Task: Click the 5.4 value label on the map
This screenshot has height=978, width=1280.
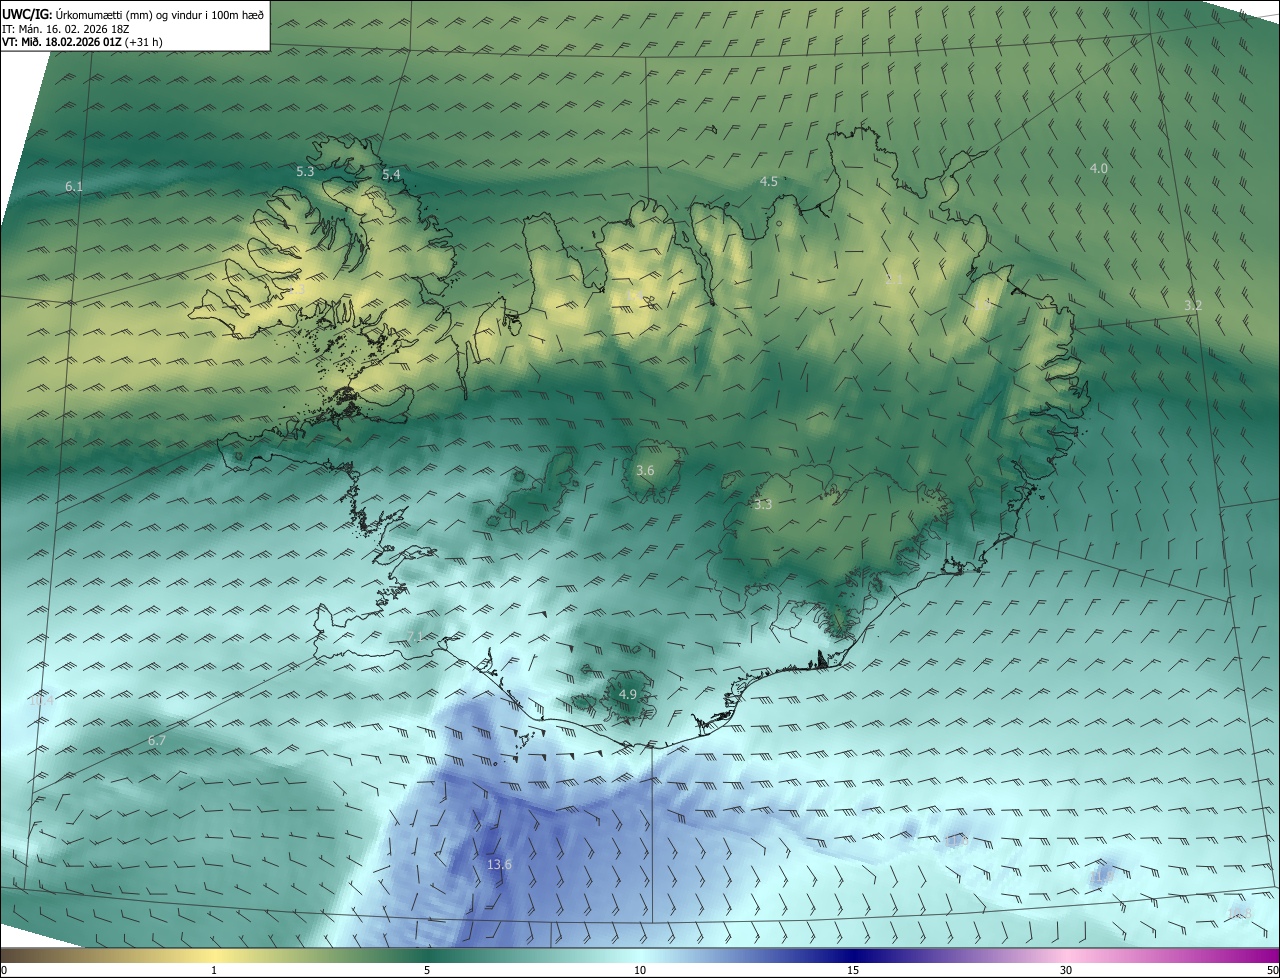Action: coord(391,175)
